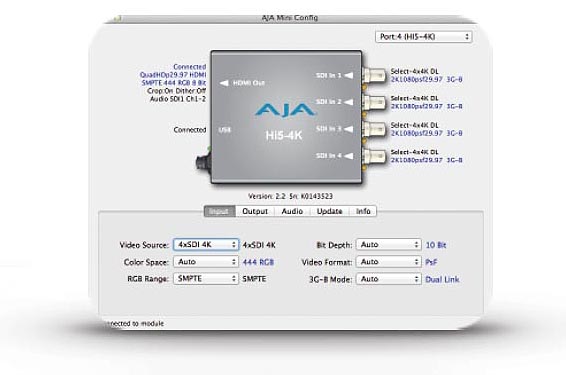Viewport: 566px width, 375px height.
Task: Click the AJA logo on the device
Action: point(284,110)
